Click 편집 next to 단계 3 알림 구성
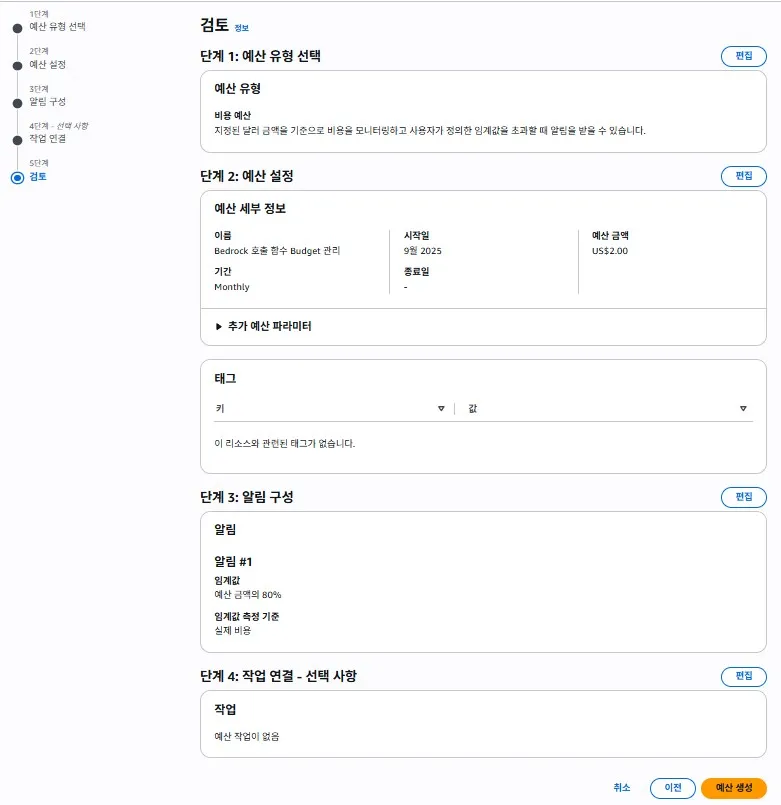 (x=743, y=497)
